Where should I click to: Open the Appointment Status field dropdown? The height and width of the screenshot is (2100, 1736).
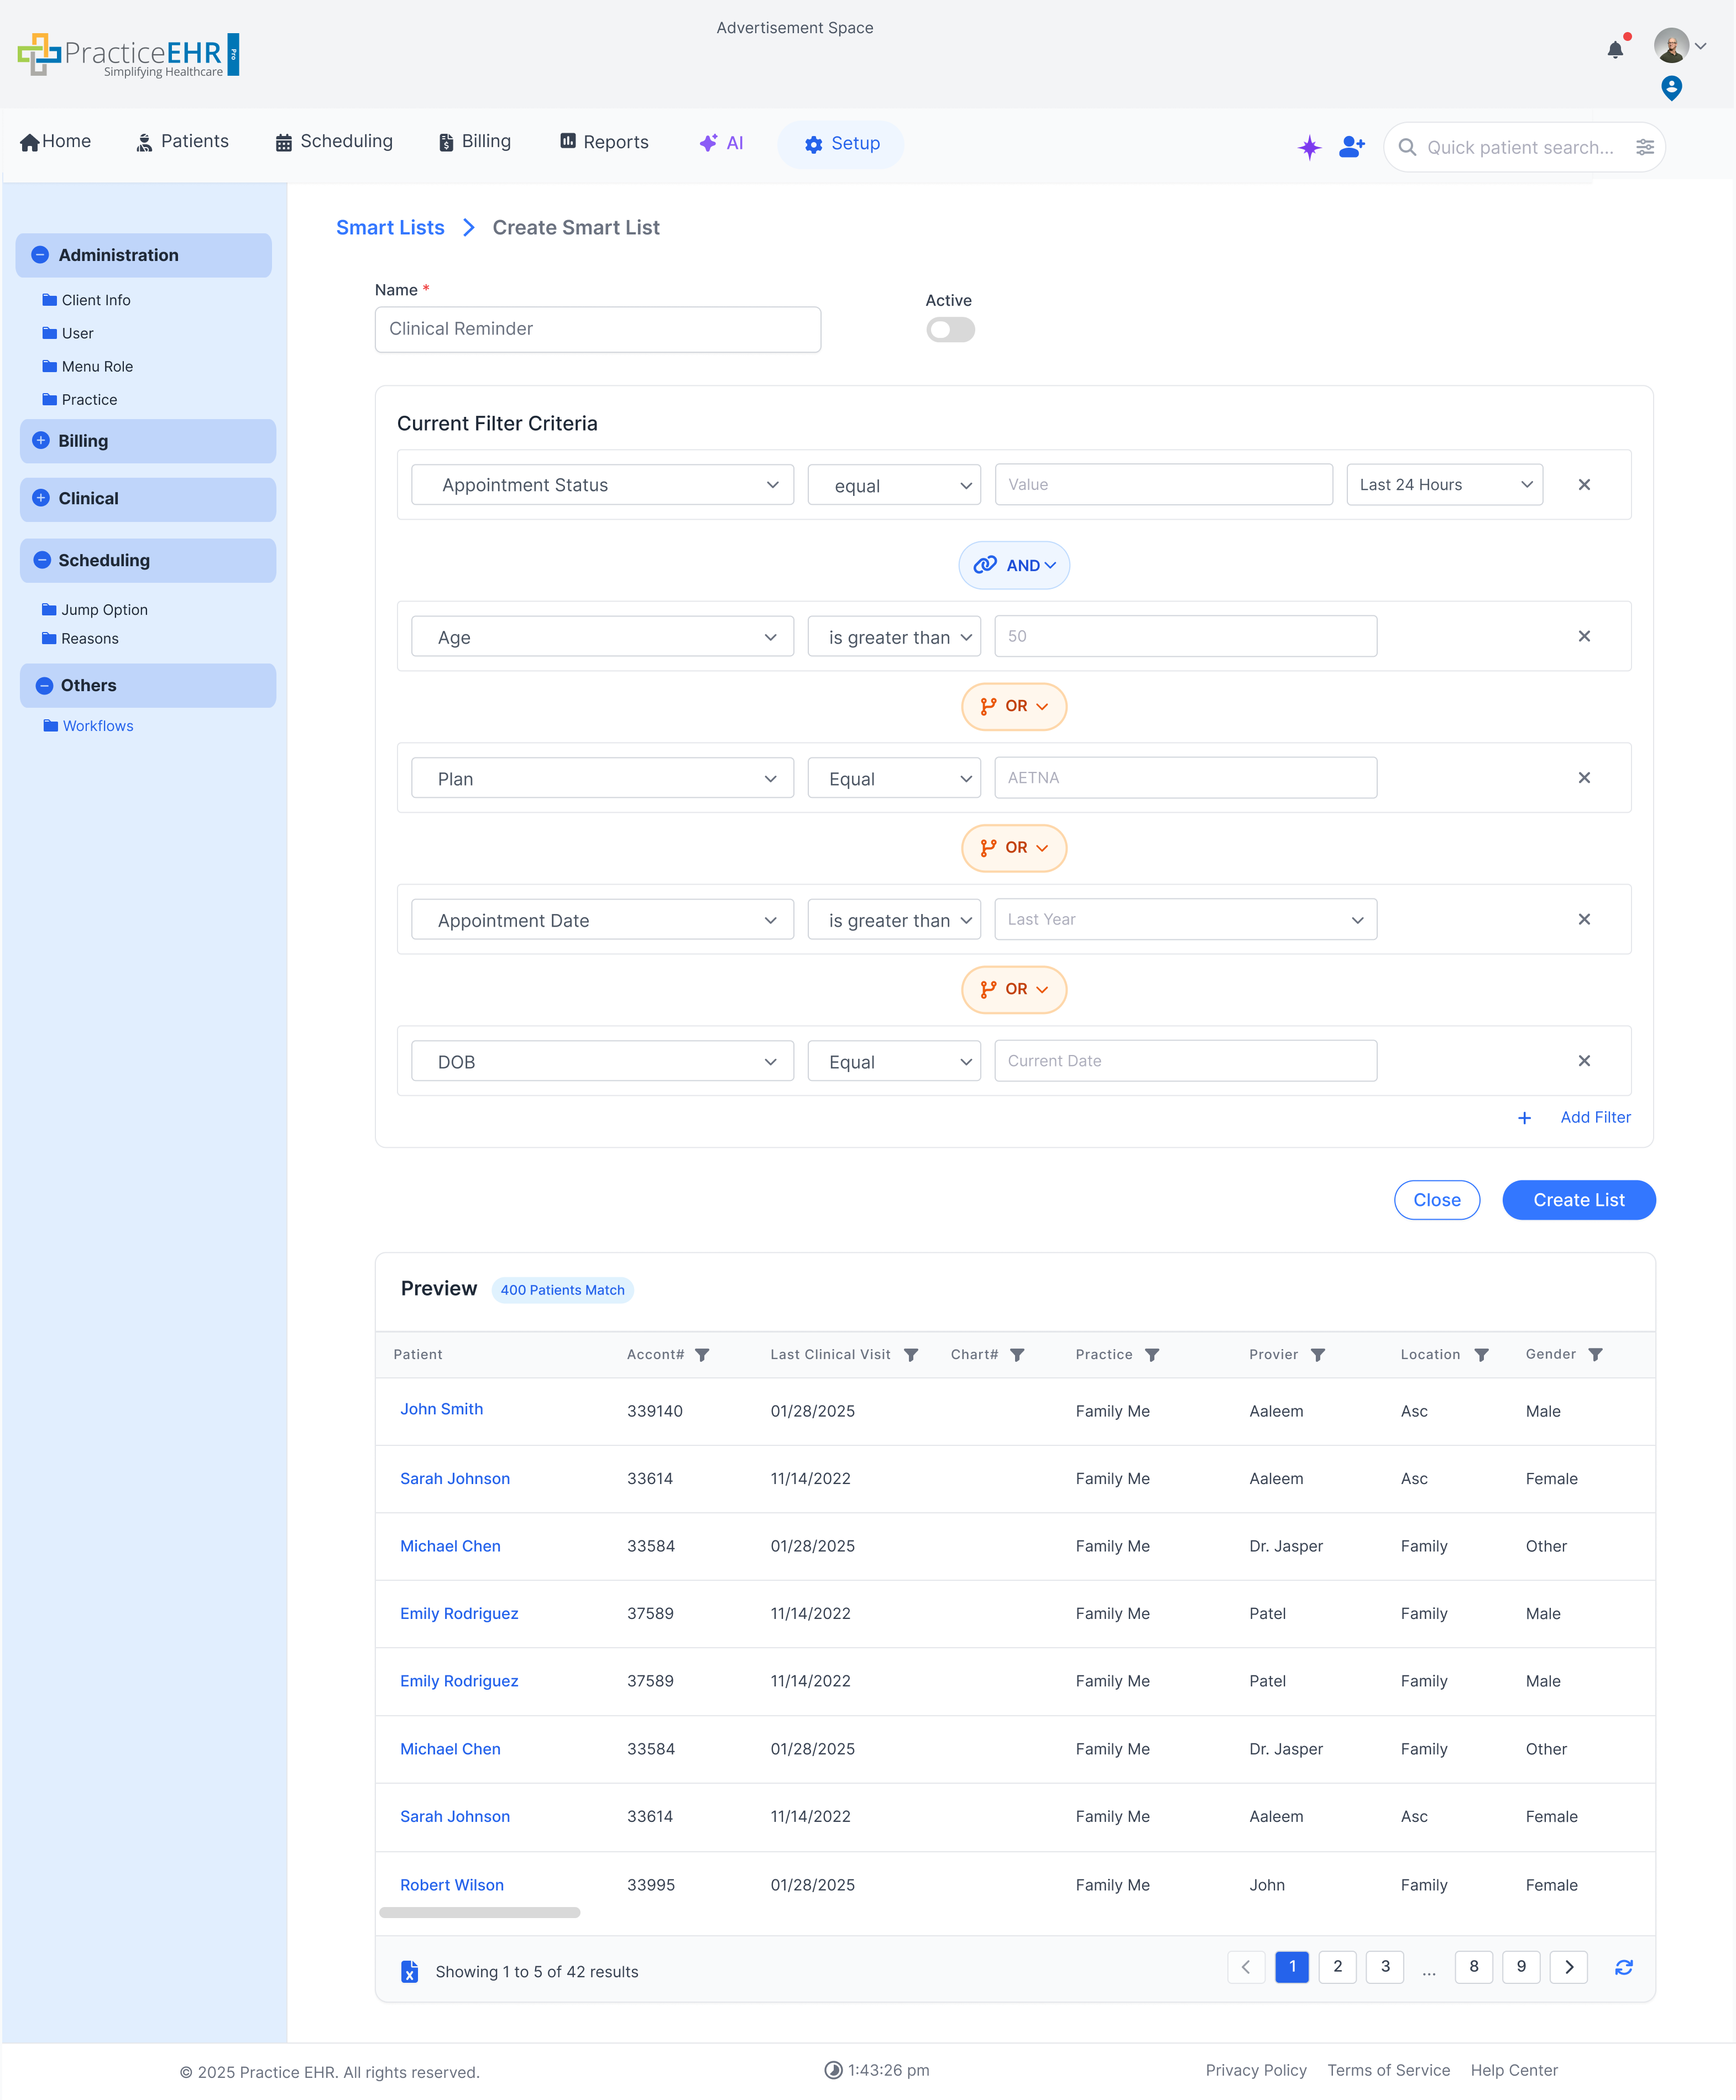[x=601, y=485]
